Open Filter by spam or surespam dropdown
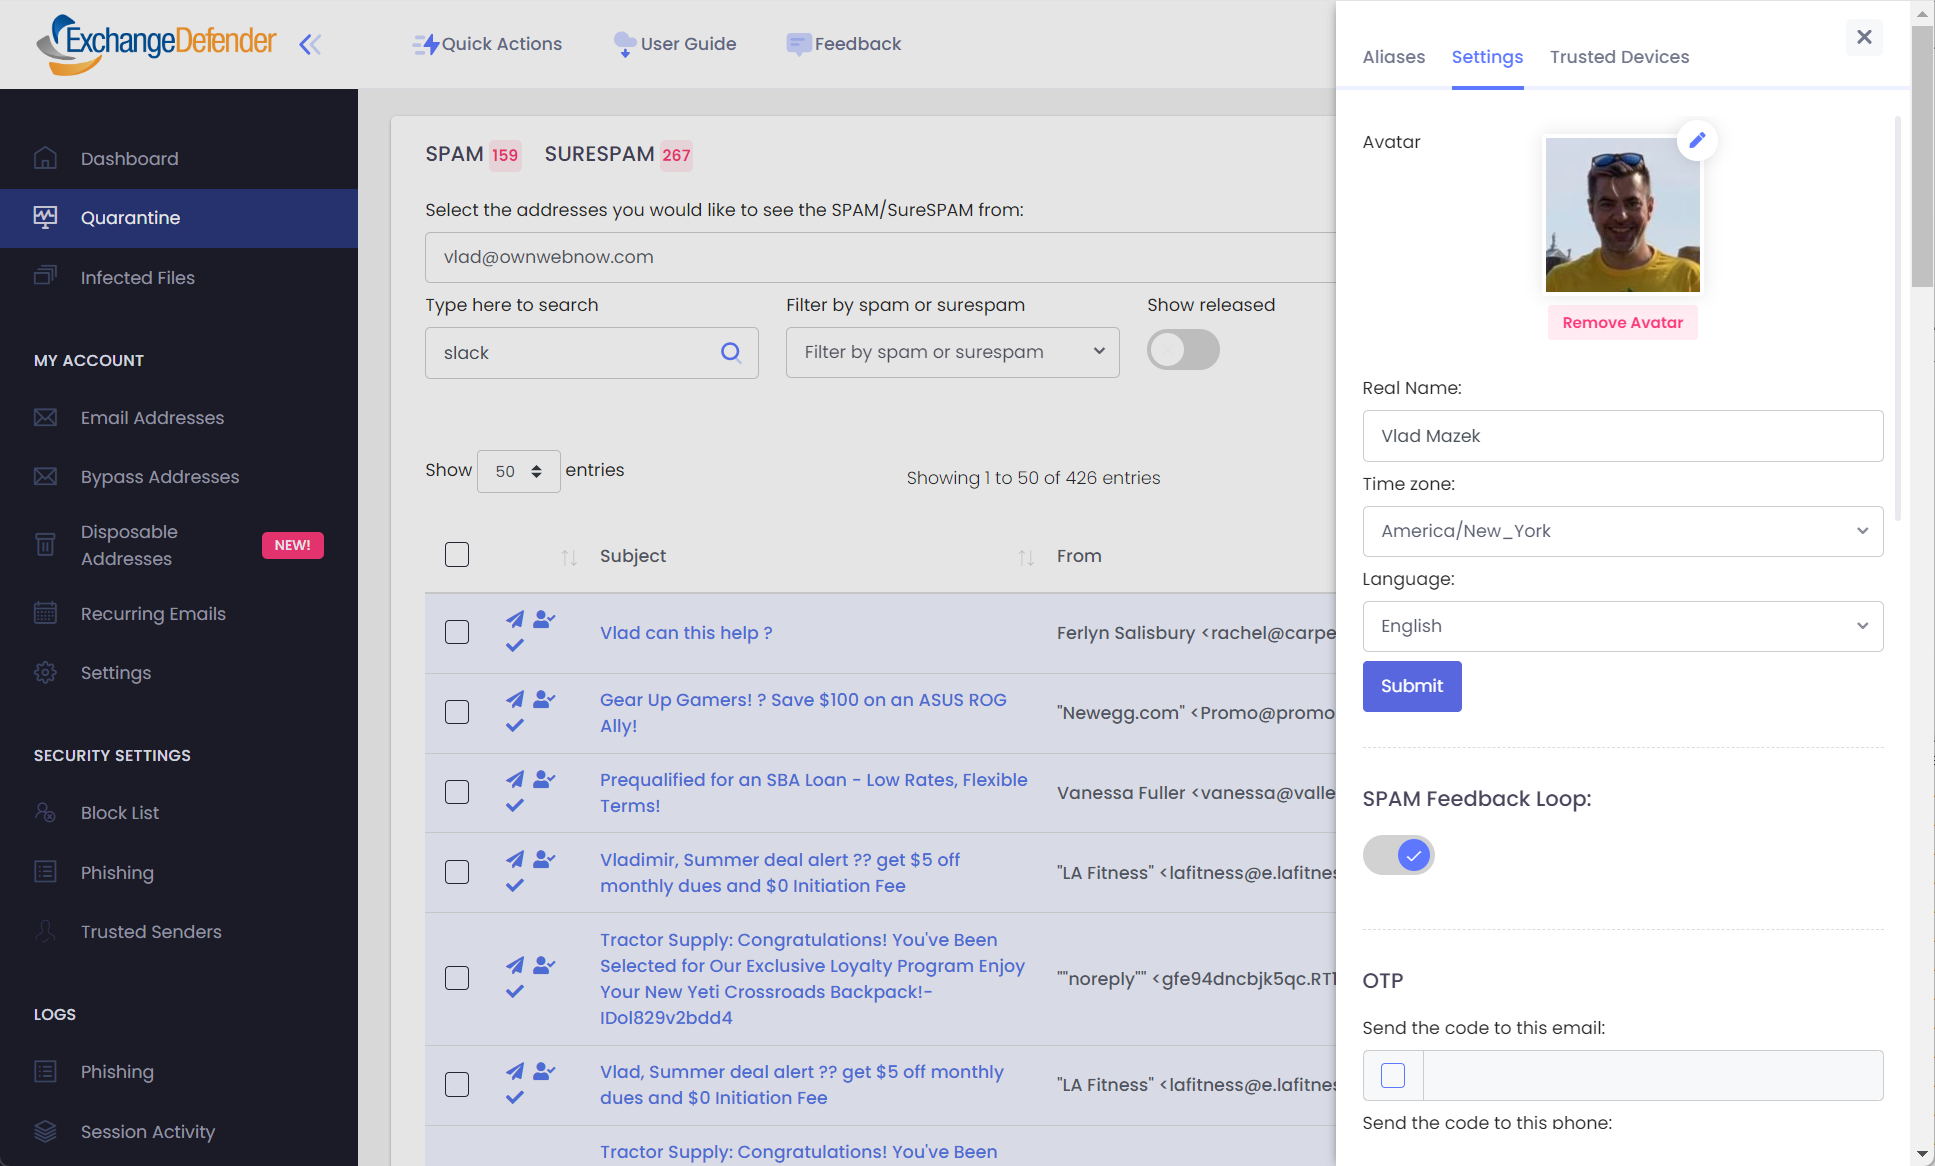The width and height of the screenshot is (1935, 1166). pyautogui.click(x=952, y=352)
